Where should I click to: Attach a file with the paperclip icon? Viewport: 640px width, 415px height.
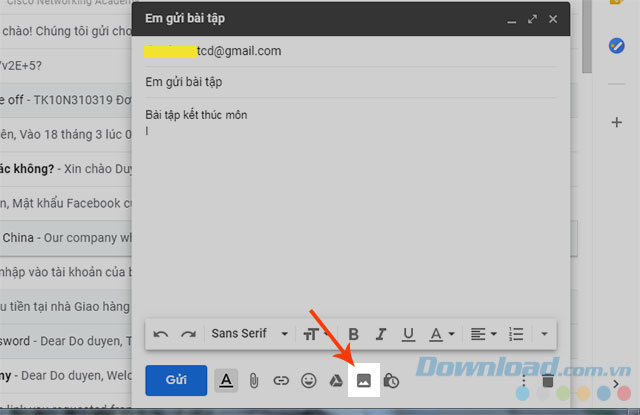click(x=254, y=380)
